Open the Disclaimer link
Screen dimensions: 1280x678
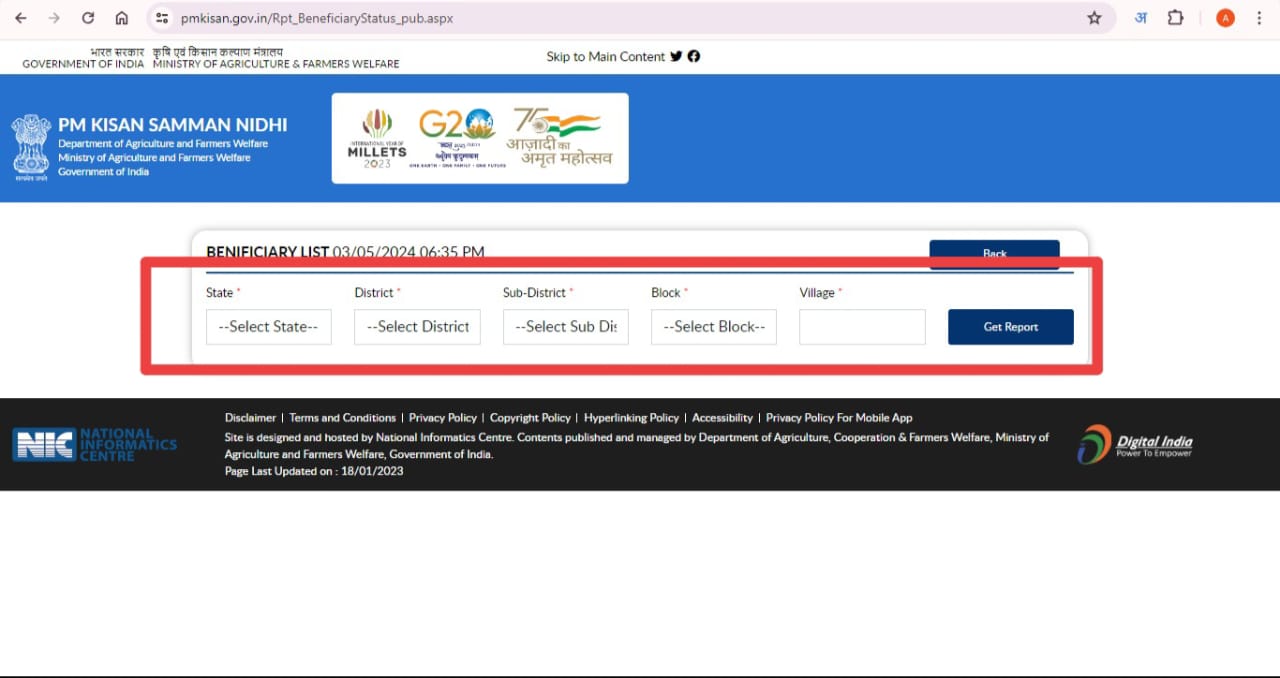pos(250,418)
